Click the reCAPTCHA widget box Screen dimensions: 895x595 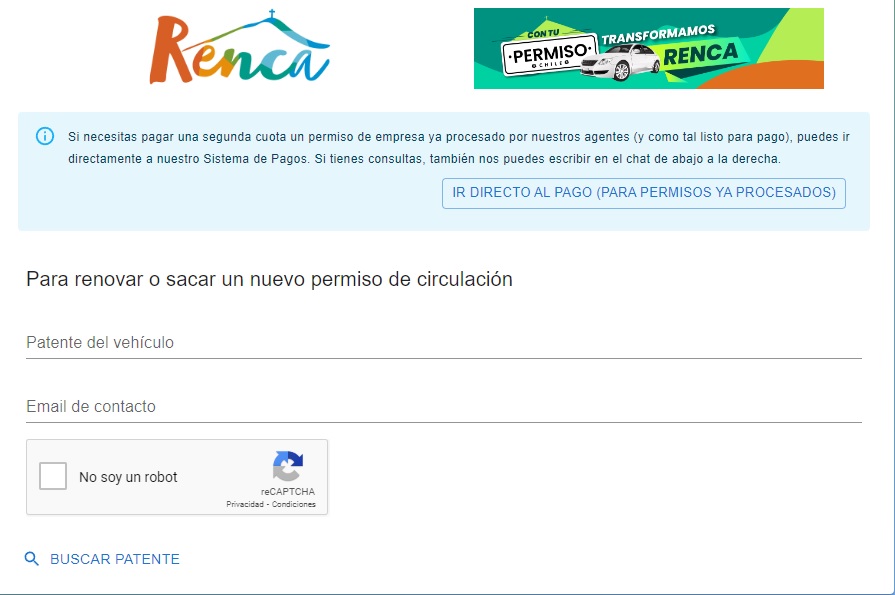(177, 477)
